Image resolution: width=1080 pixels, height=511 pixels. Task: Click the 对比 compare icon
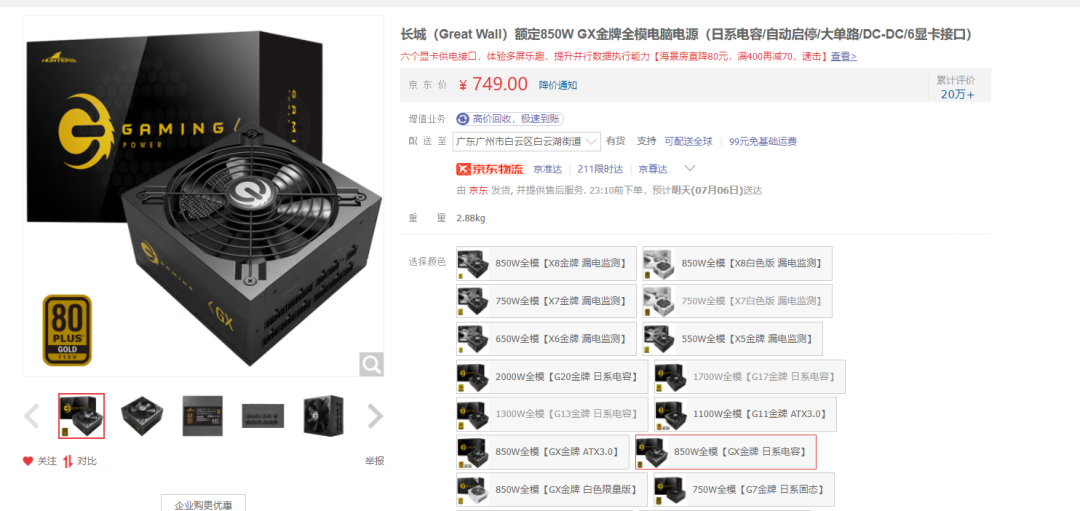pos(68,461)
